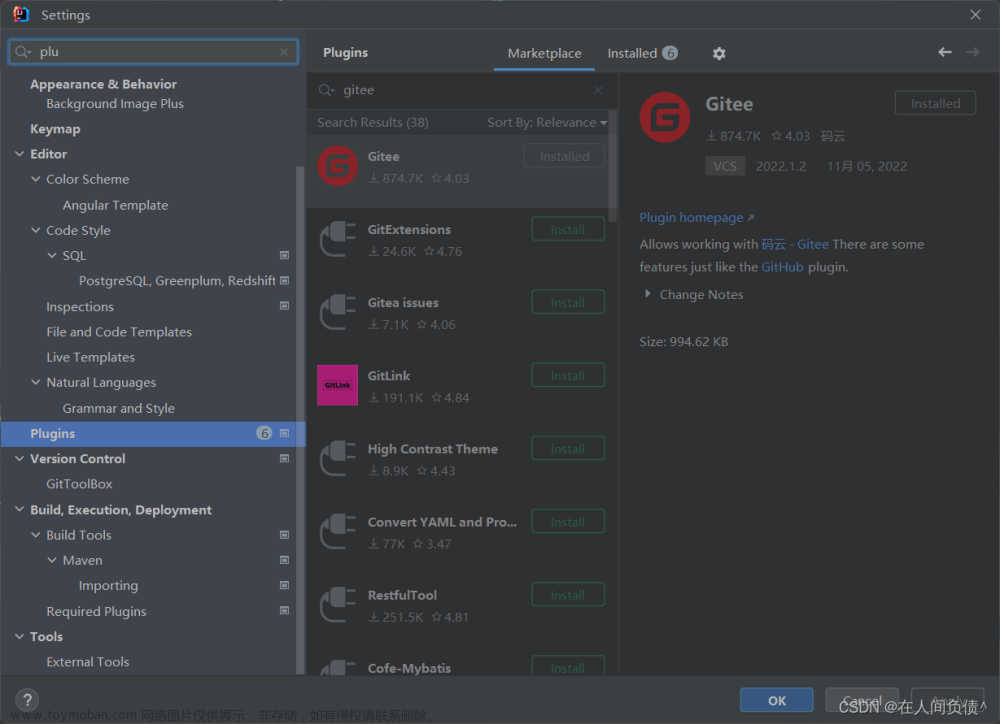Collapse the Editor tree node

pos(20,154)
